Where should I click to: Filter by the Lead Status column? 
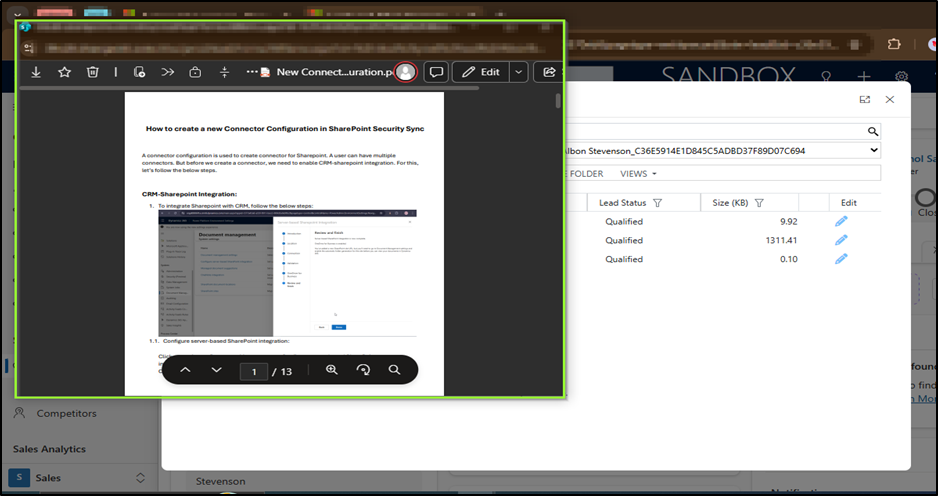tap(657, 203)
